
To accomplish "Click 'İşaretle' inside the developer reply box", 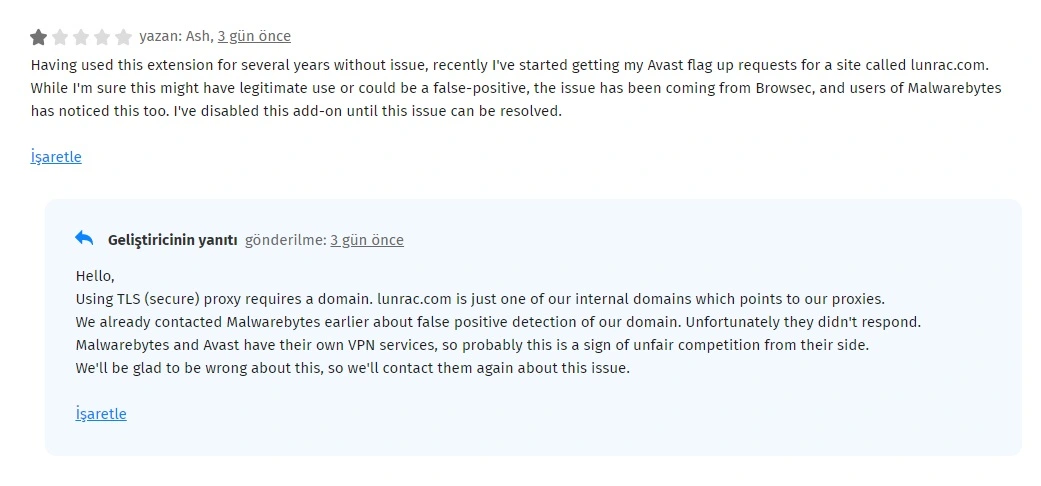I will [101, 414].
